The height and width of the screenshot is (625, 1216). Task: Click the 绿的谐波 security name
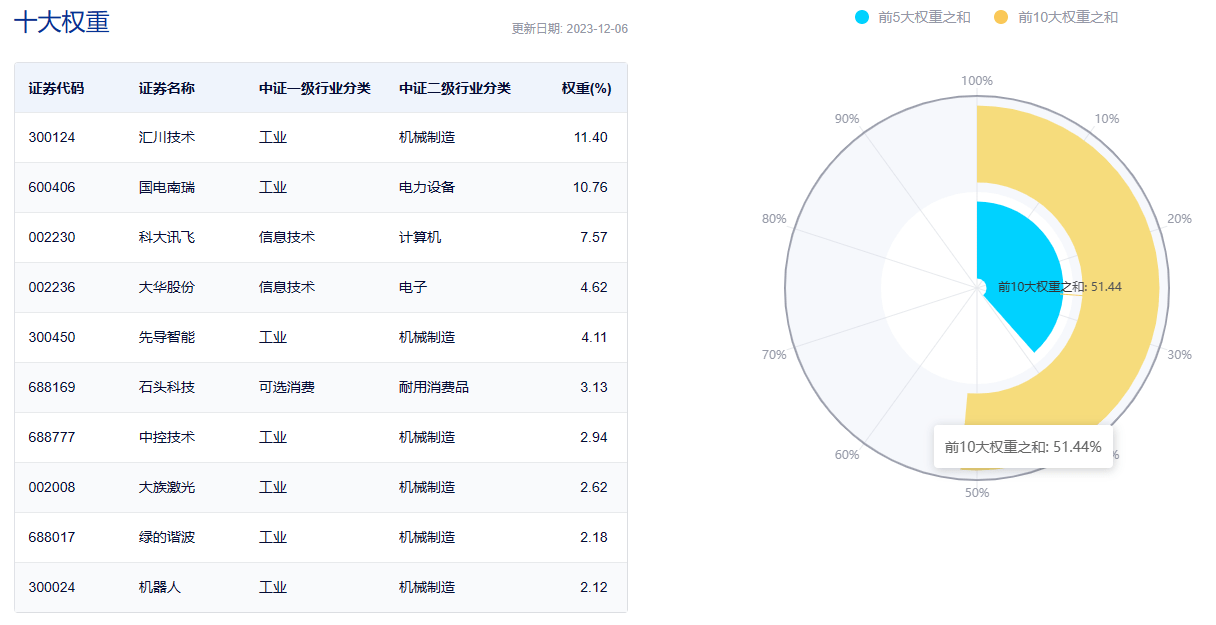(x=167, y=537)
